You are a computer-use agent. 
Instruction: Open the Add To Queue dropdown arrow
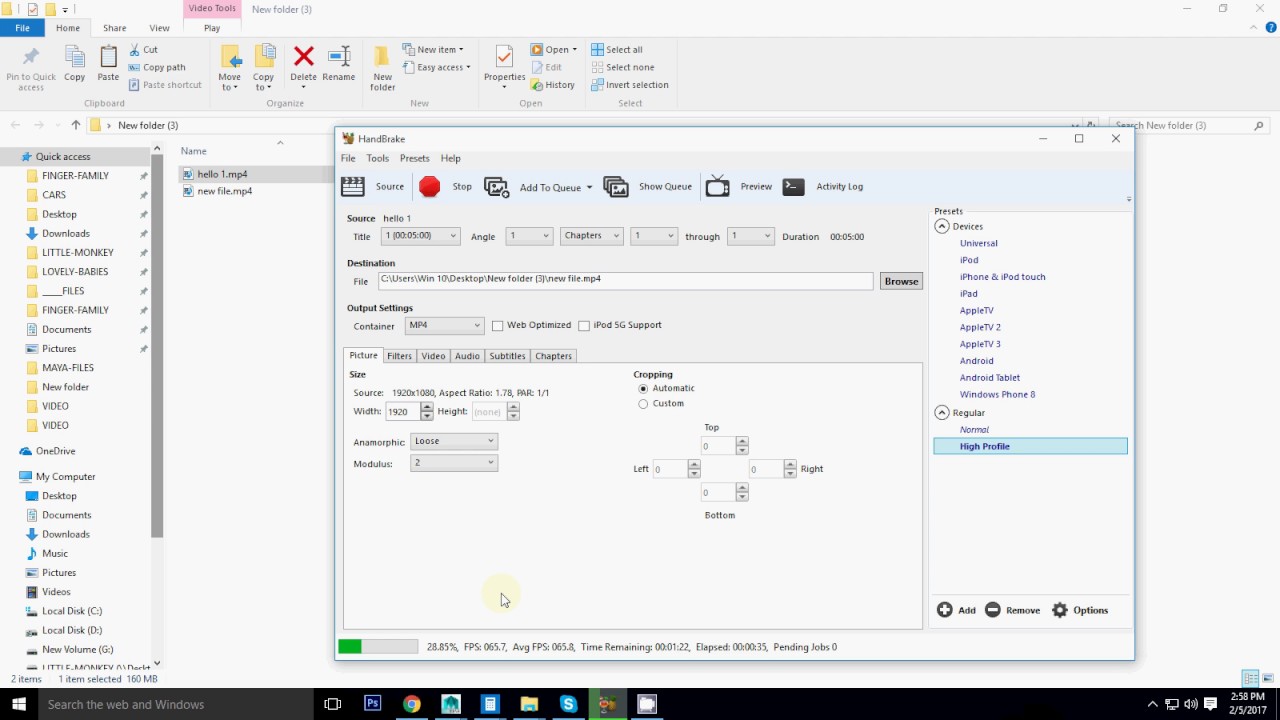coord(589,188)
